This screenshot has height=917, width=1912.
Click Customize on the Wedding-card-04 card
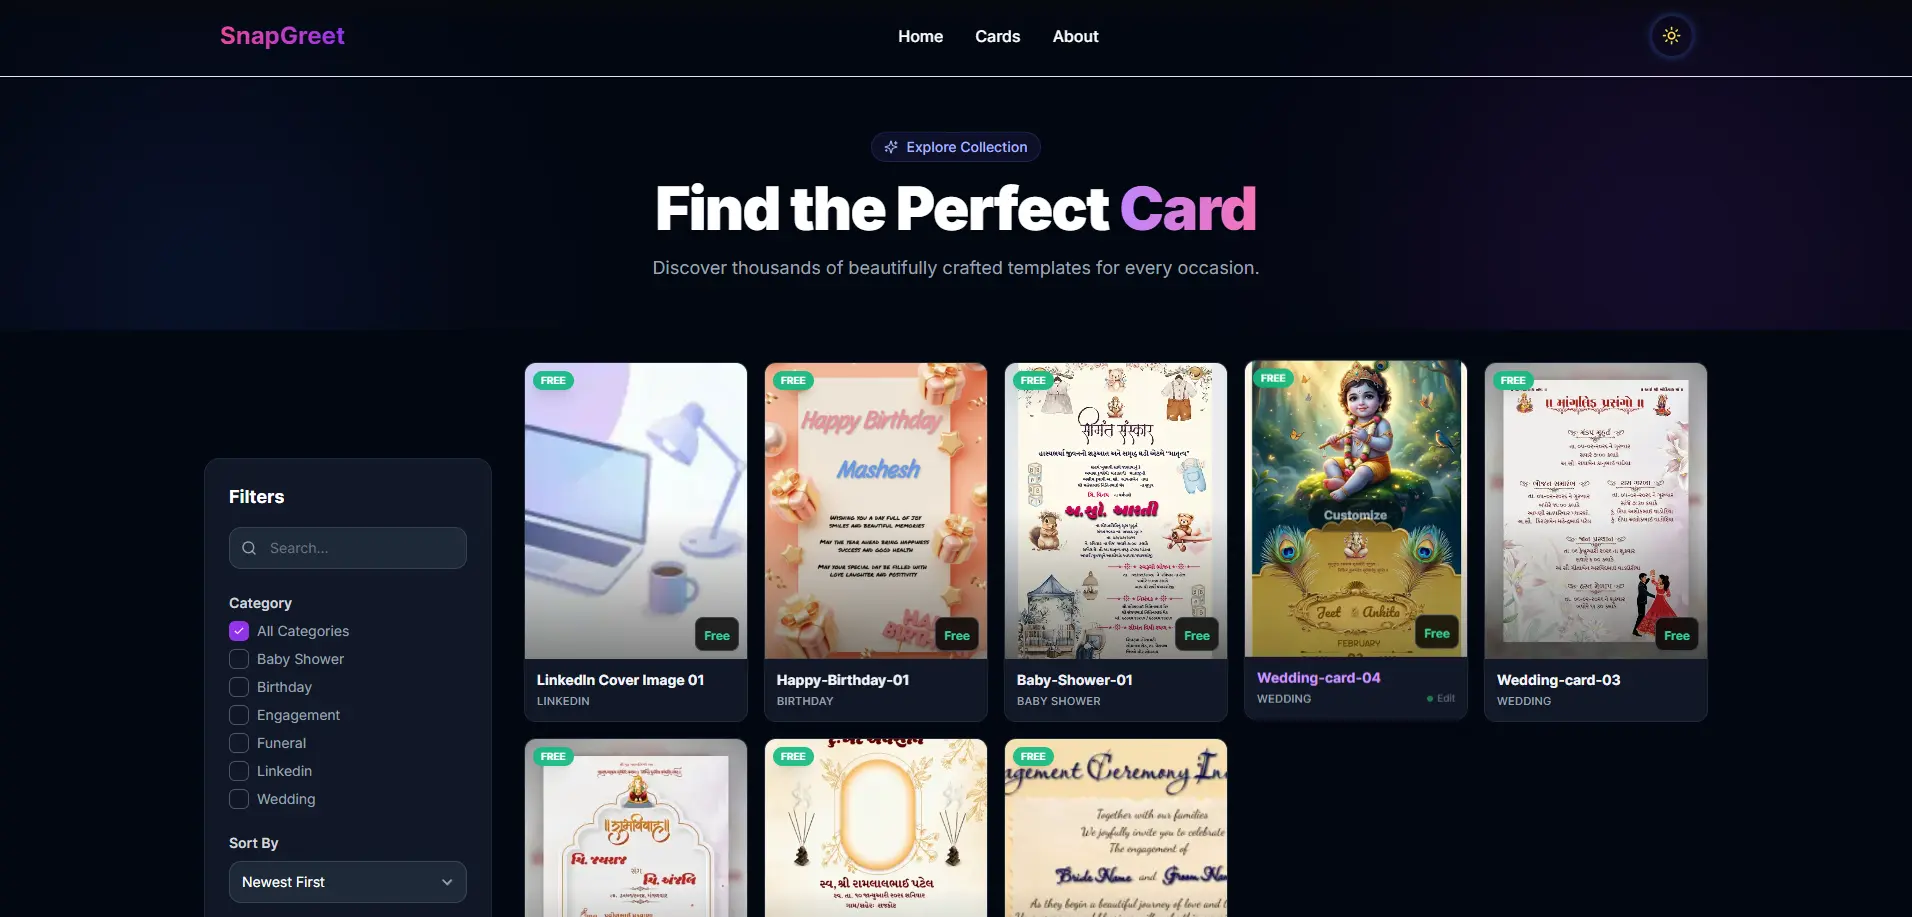coord(1355,515)
